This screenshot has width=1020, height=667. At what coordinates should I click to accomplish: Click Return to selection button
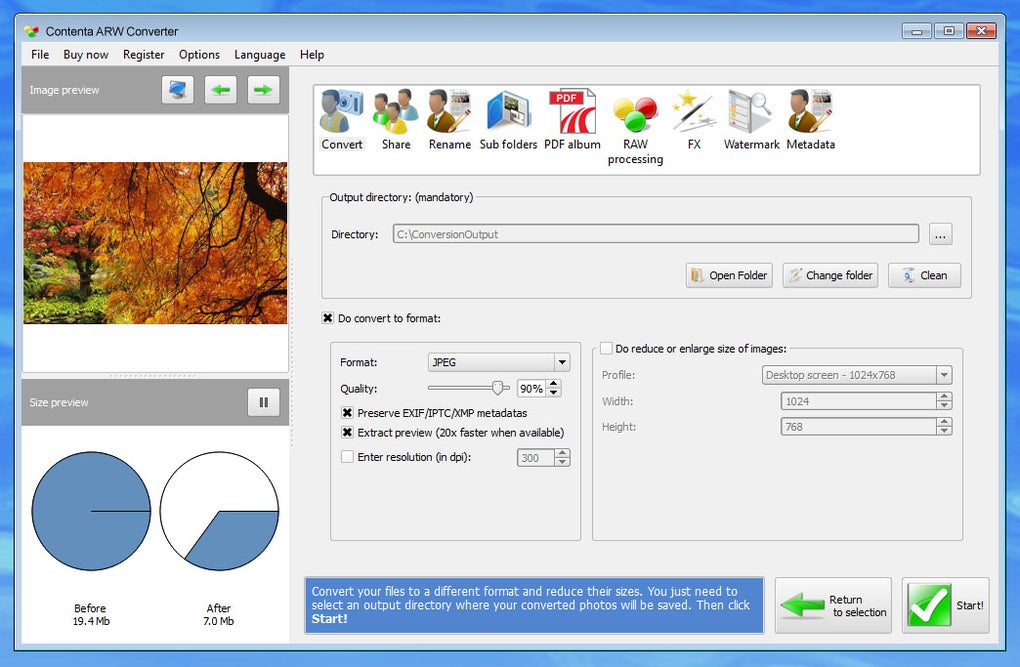(x=833, y=605)
